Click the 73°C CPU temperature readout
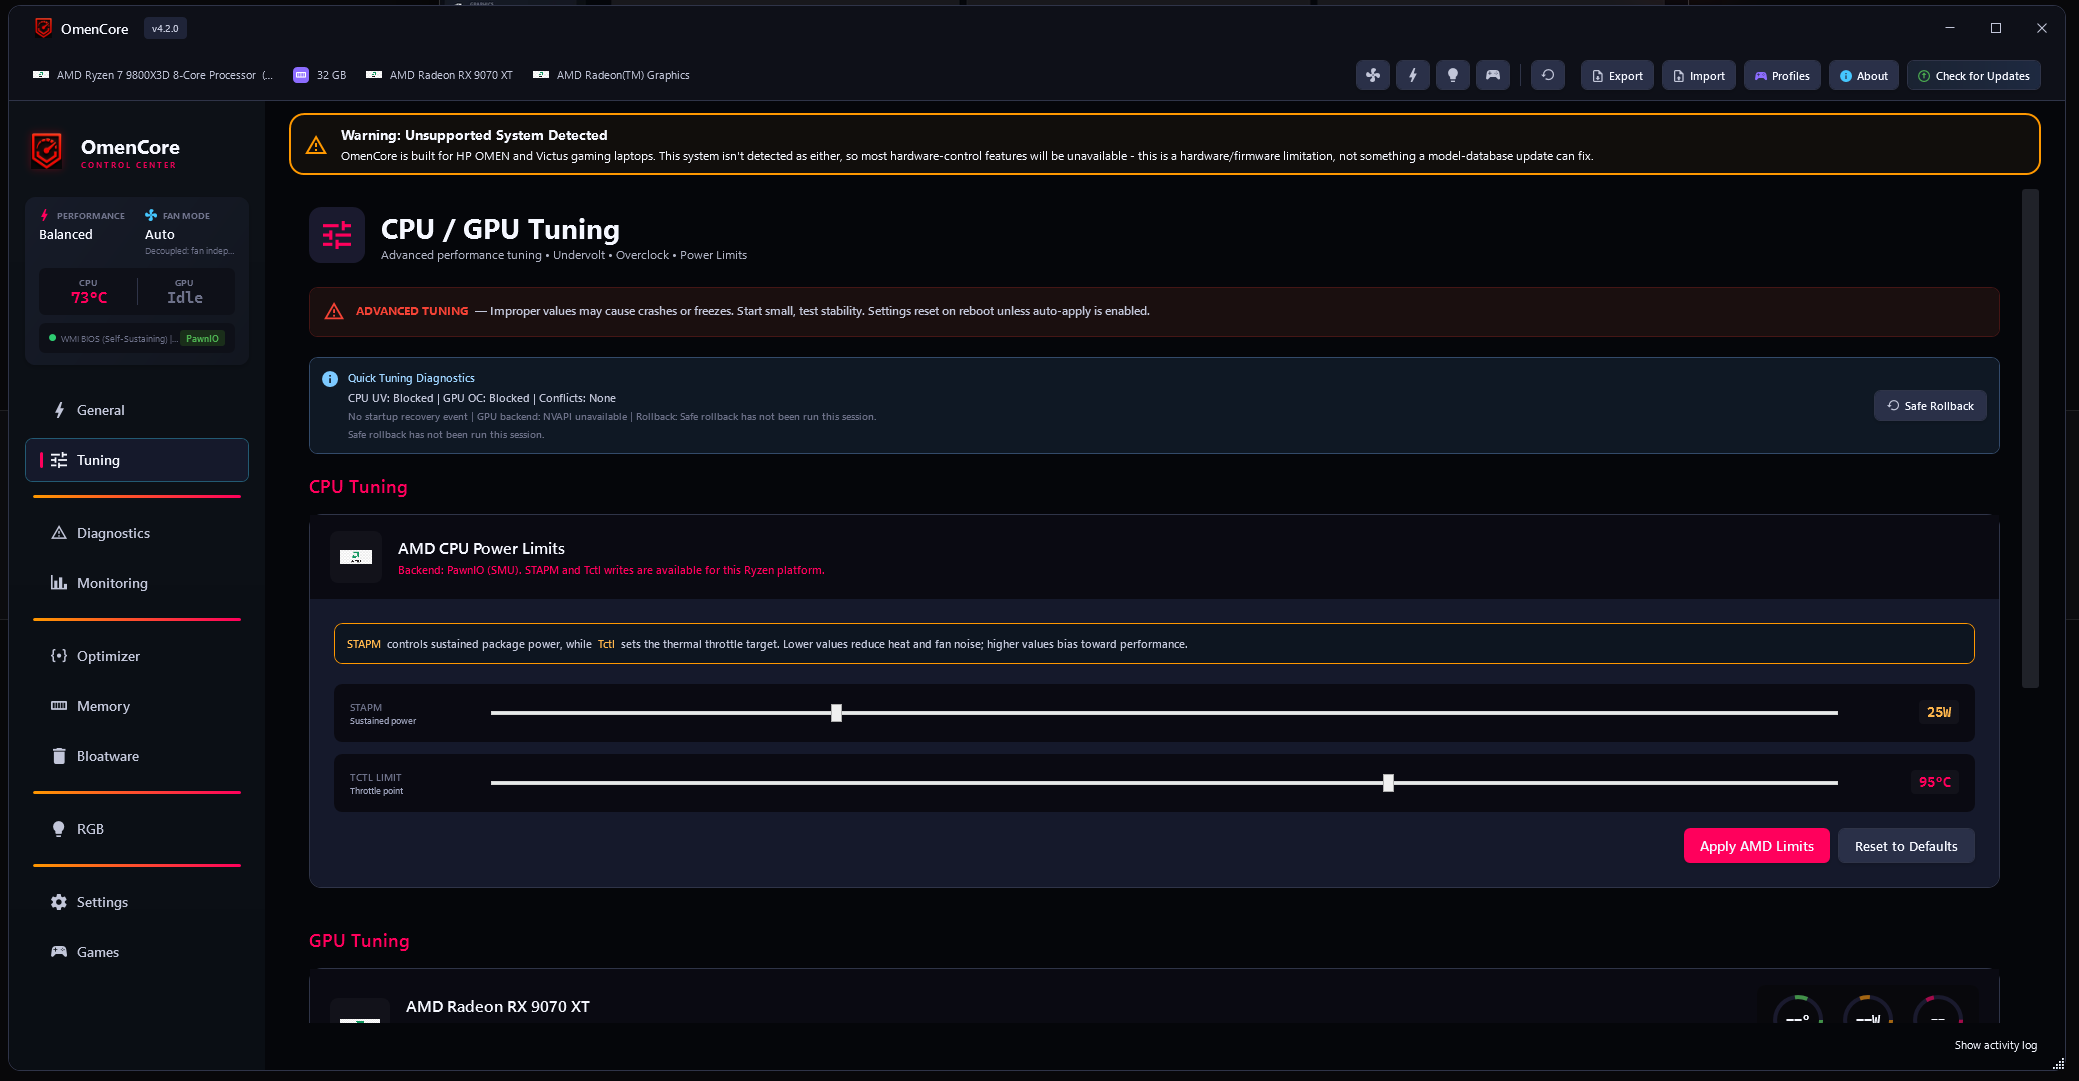2079x1081 pixels. click(89, 298)
